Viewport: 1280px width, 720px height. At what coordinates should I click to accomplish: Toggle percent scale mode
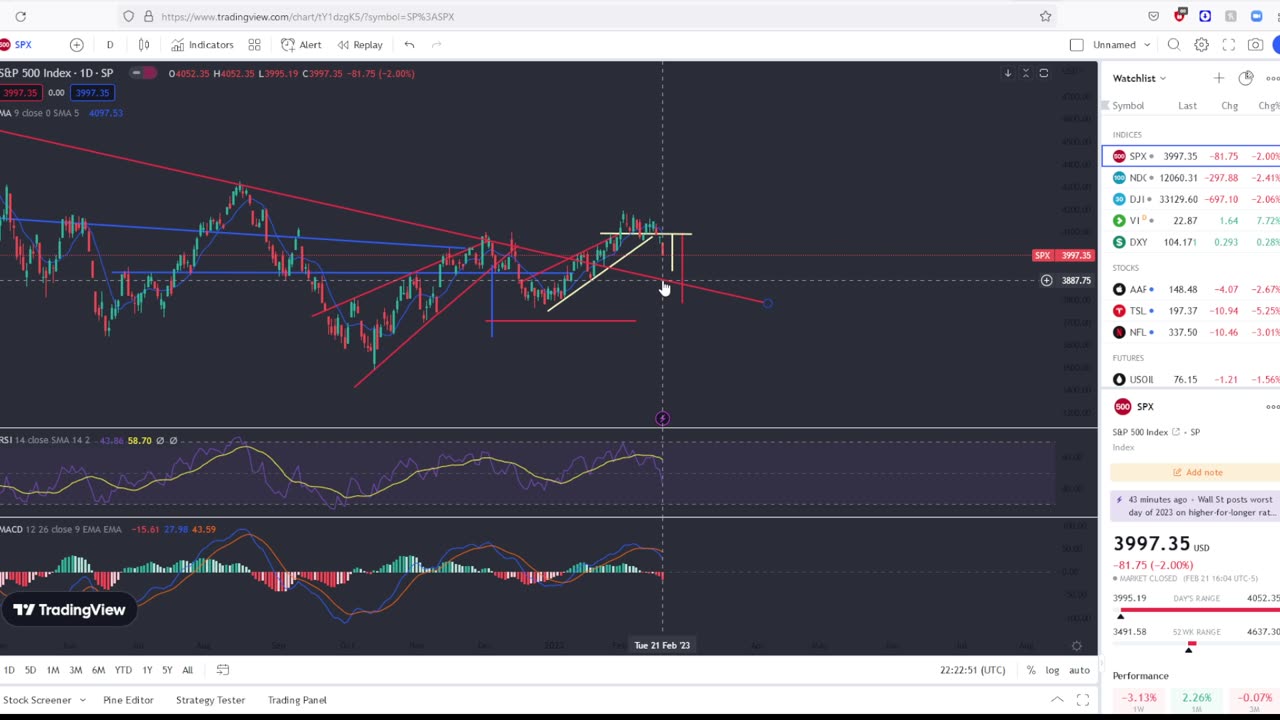1031,670
